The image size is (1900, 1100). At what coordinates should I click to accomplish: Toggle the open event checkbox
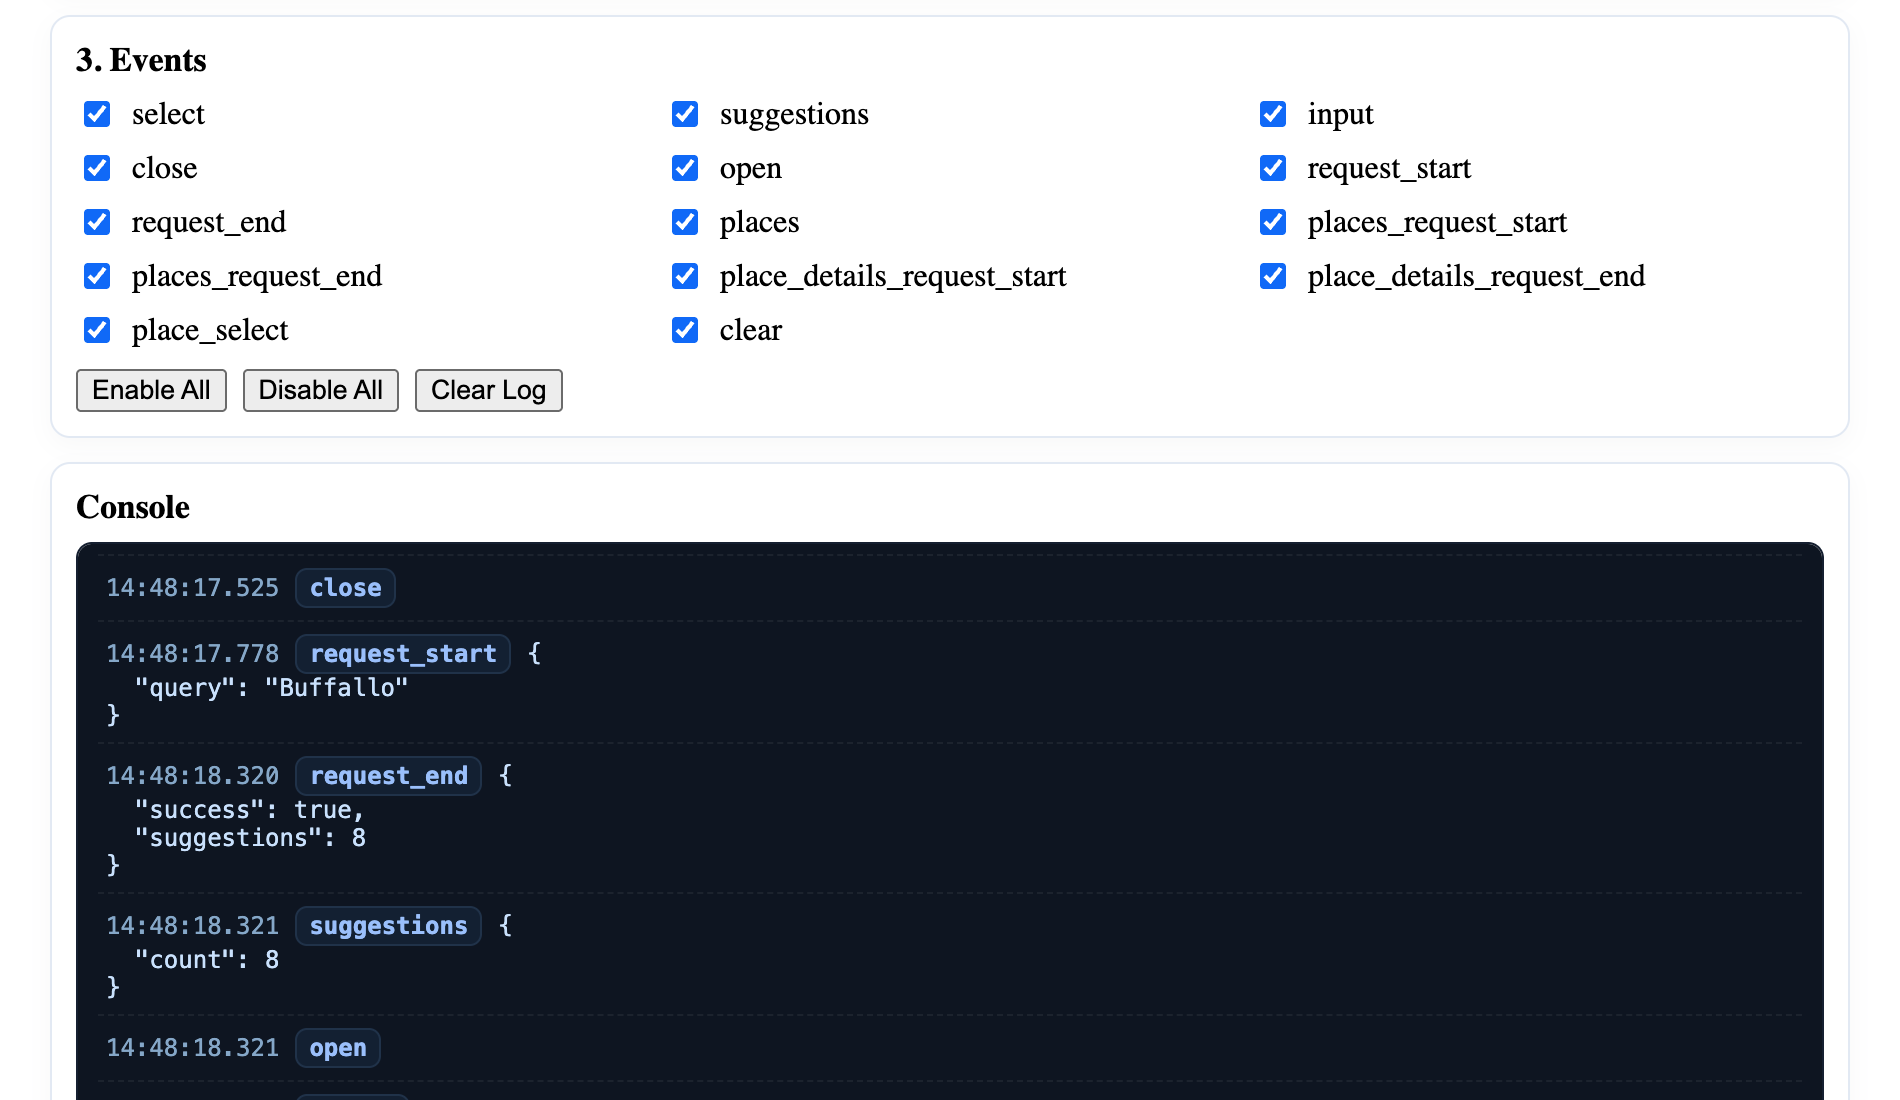[x=685, y=168]
